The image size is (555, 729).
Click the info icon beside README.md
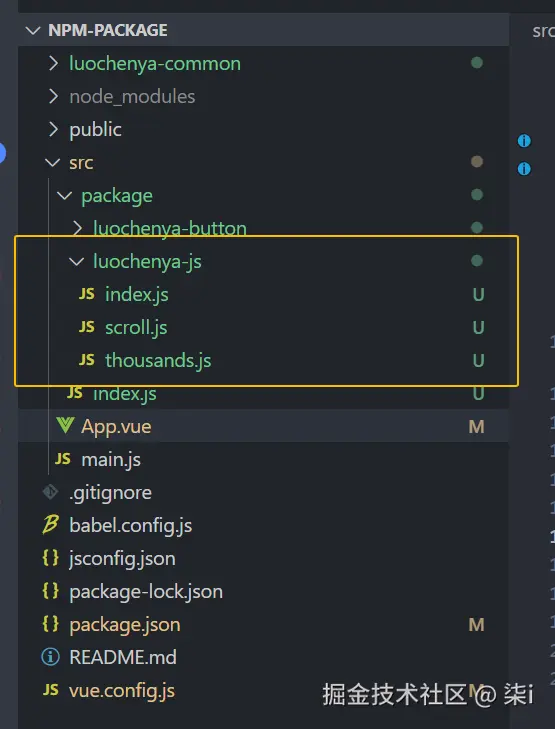coord(50,657)
